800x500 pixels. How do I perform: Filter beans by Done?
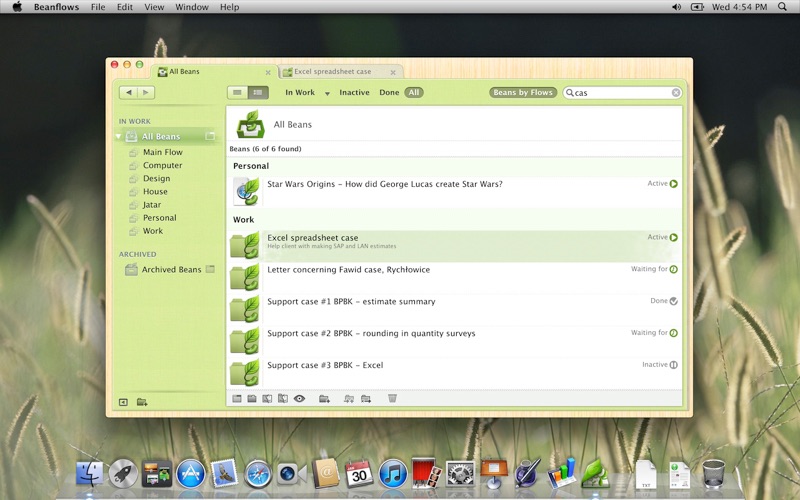click(x=389, y=92)
